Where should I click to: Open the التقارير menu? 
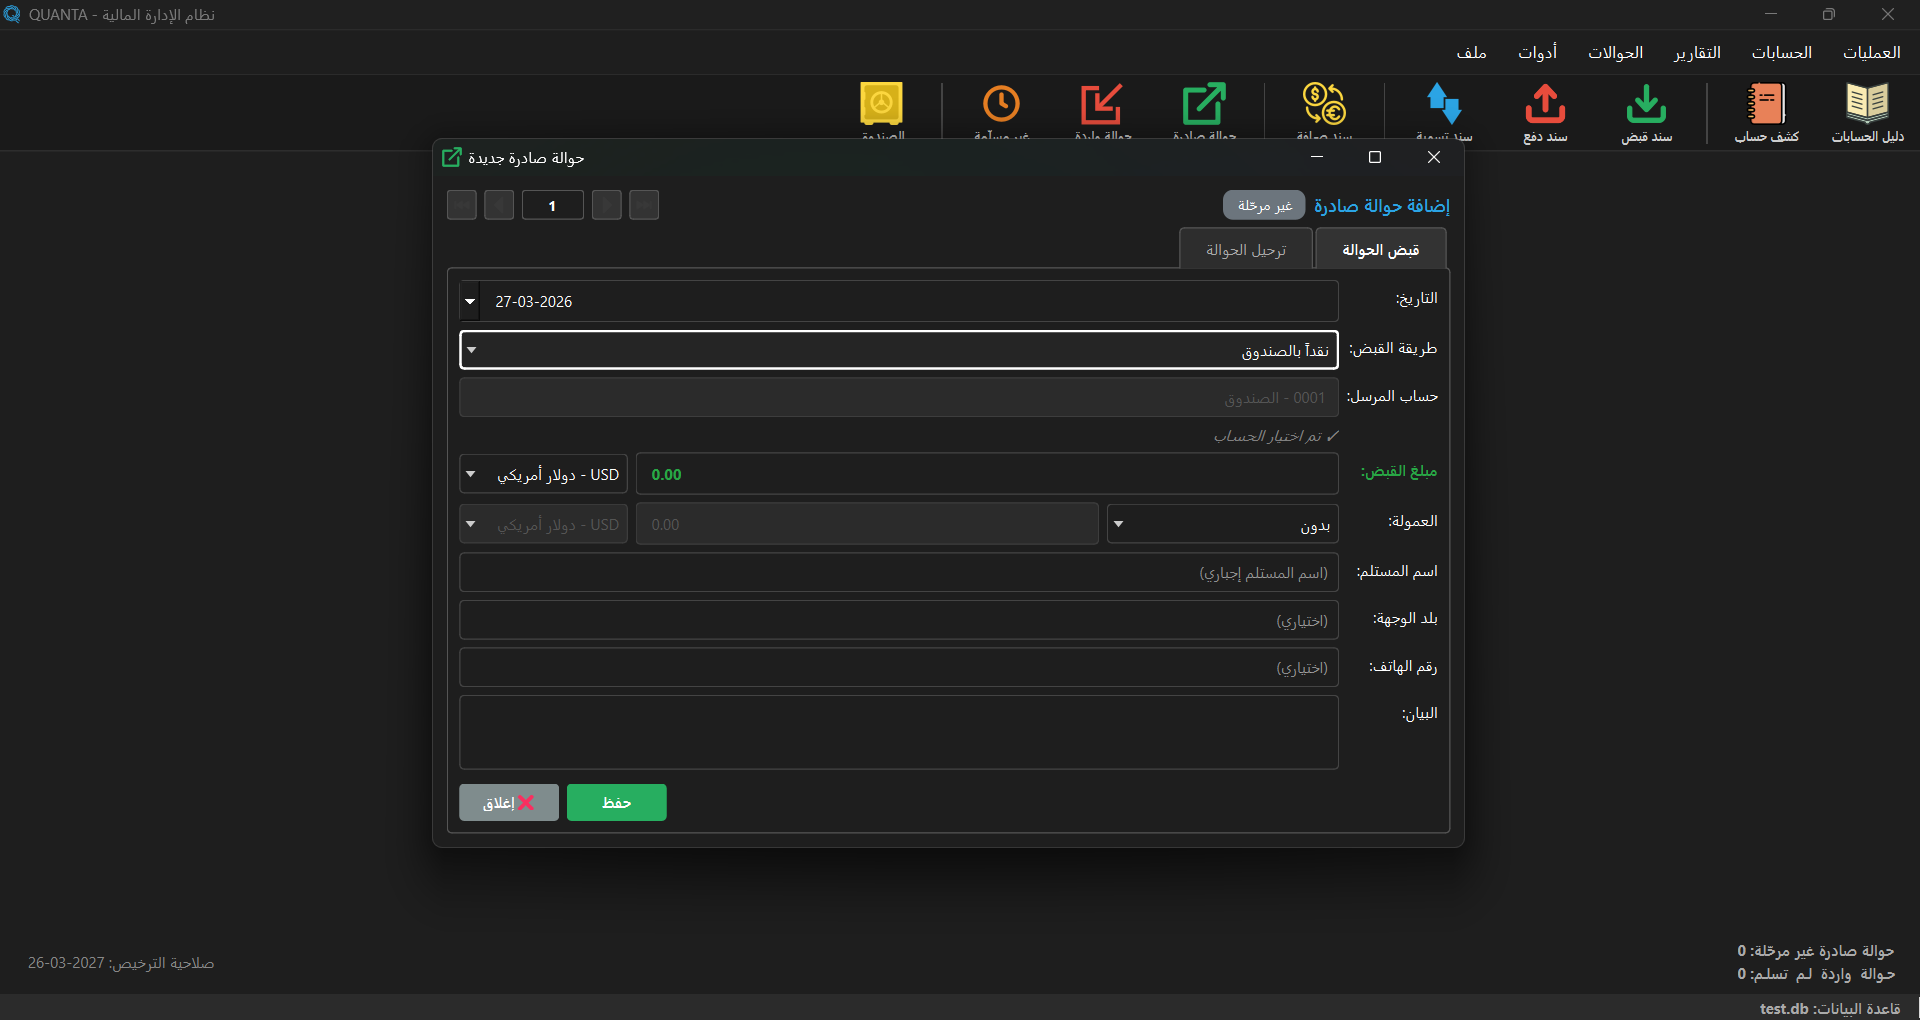1697,52
